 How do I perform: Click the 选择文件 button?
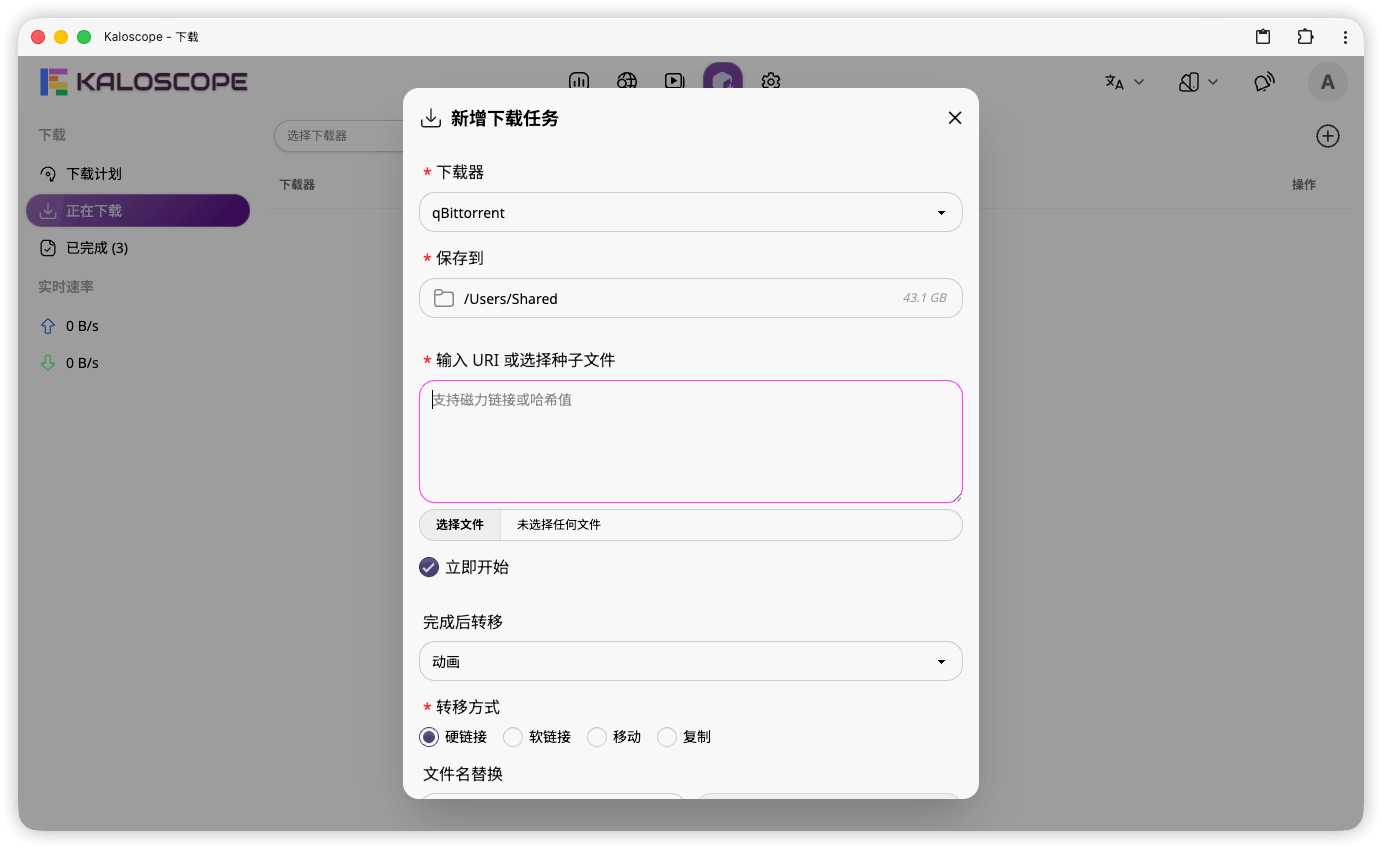pos(460,525)
